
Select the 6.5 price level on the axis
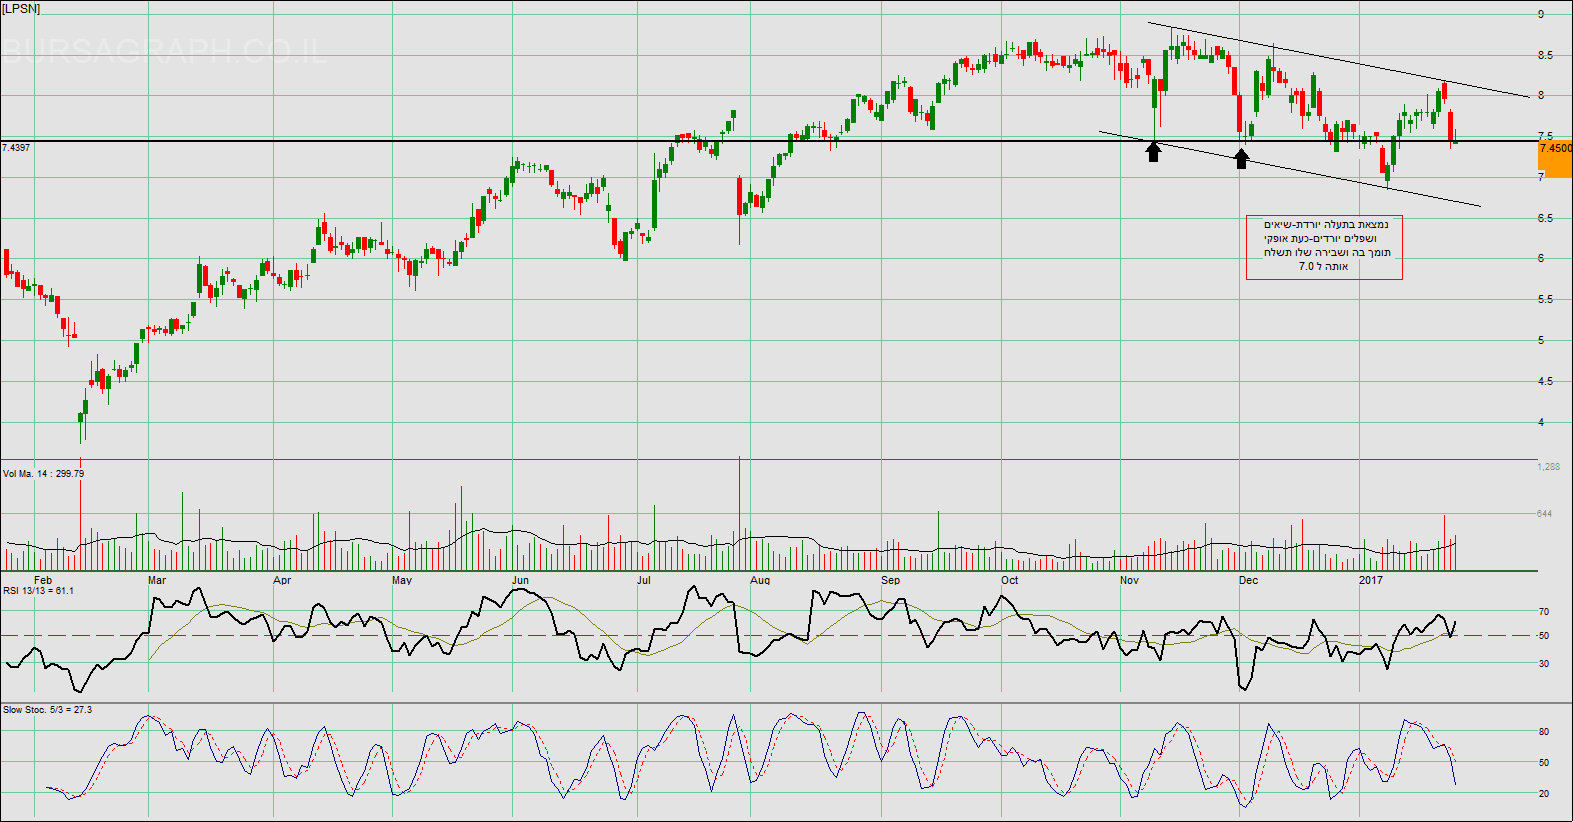[x=1546, y=218]
